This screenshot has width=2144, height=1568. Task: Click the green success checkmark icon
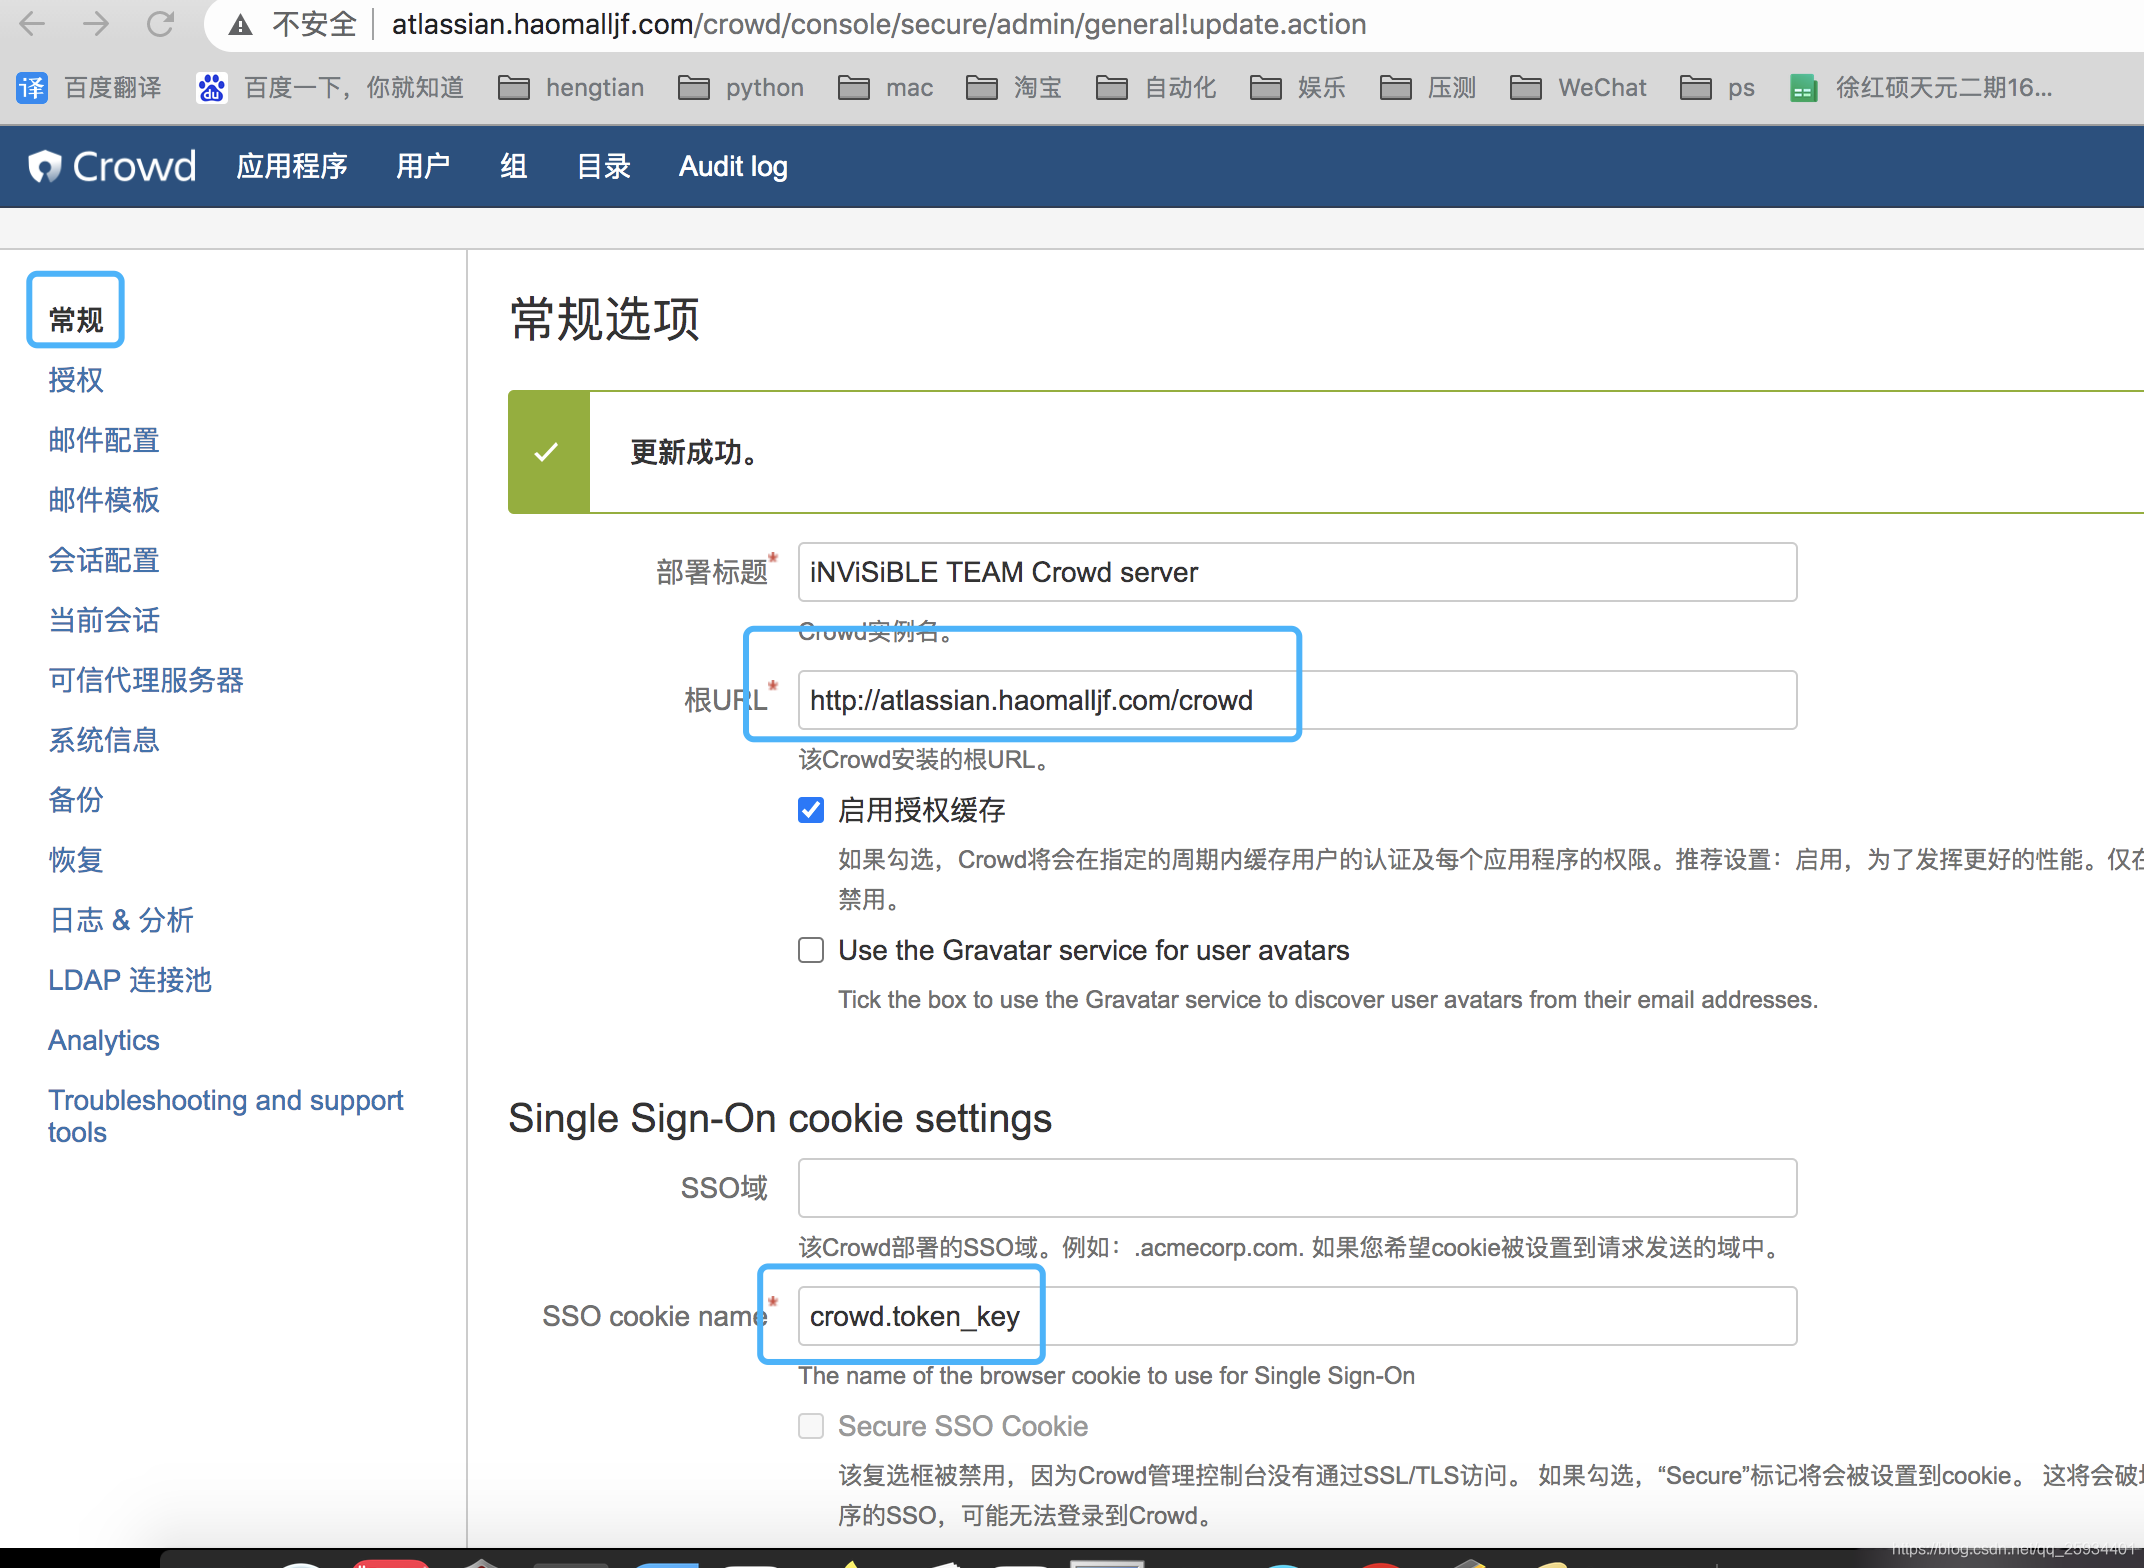click(547, 452)
